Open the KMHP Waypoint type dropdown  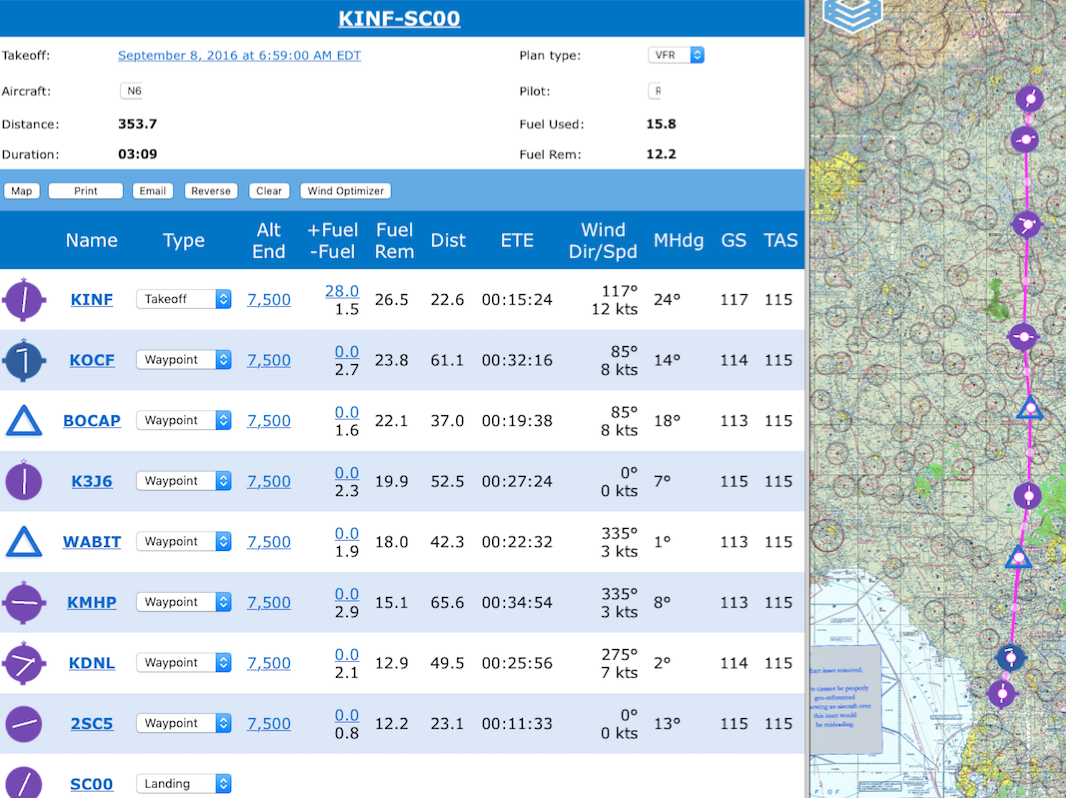point(184,602)
